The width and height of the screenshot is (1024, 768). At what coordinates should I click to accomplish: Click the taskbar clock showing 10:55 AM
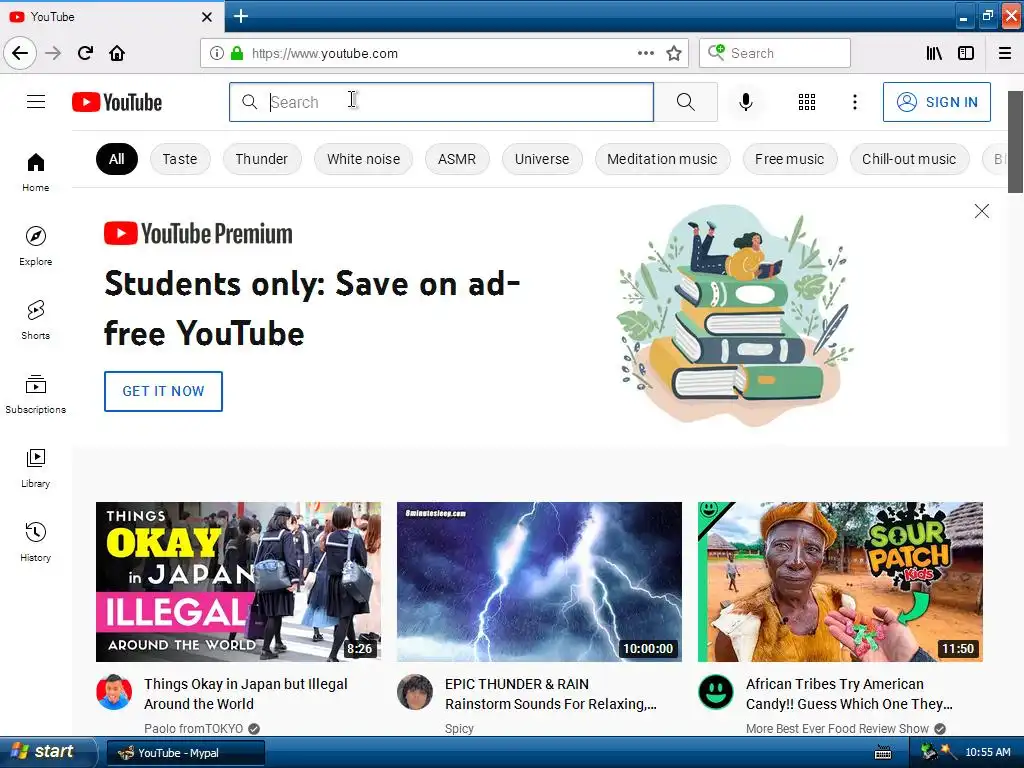point(987,752)
